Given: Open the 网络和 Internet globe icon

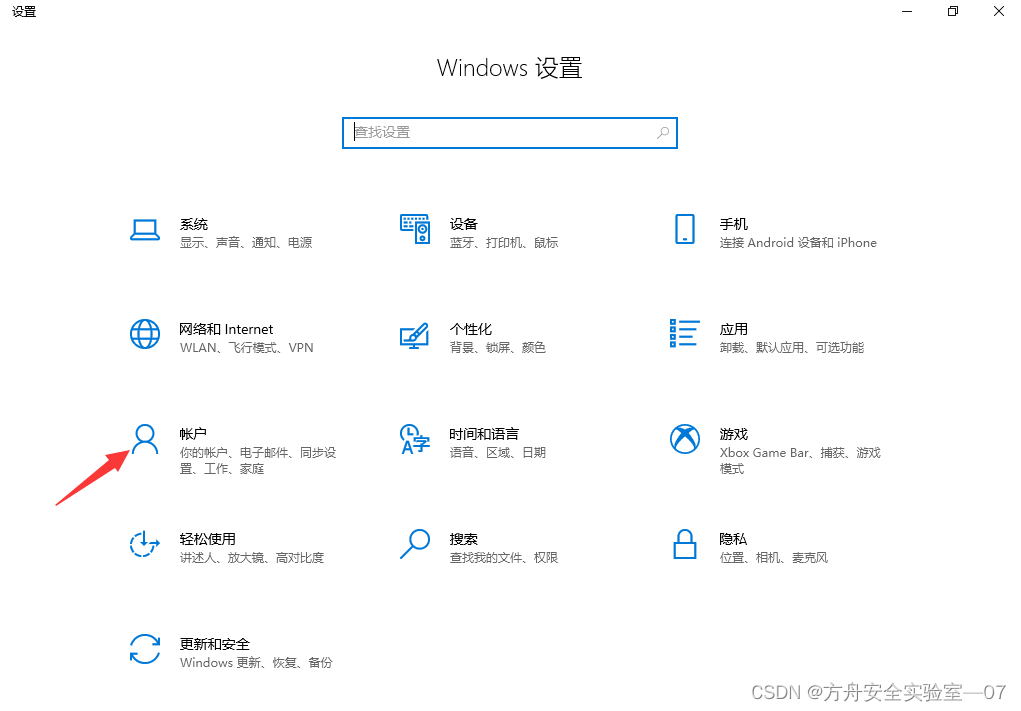Looking at the screenshot, I should 145,335.
